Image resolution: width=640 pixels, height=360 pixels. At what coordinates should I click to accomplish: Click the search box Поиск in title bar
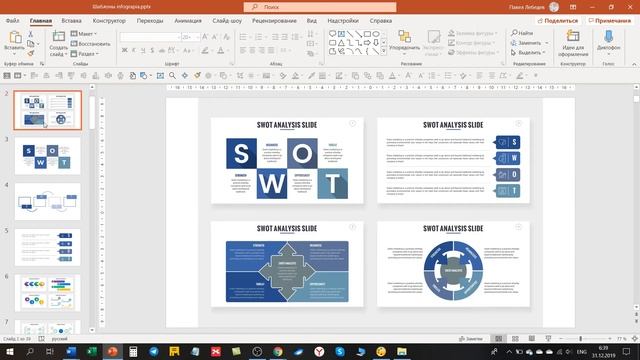tap(320, 7)
